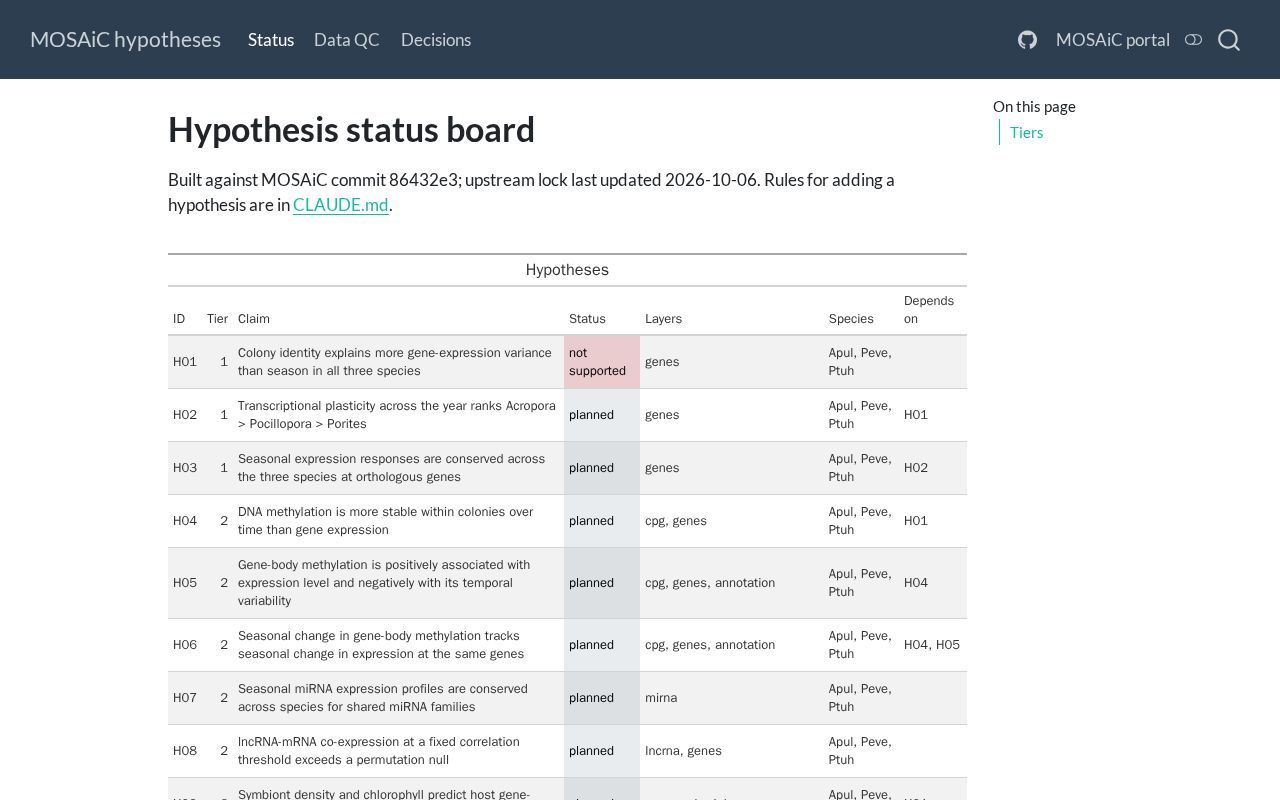Select the H02 ID cell

point(185,415)
